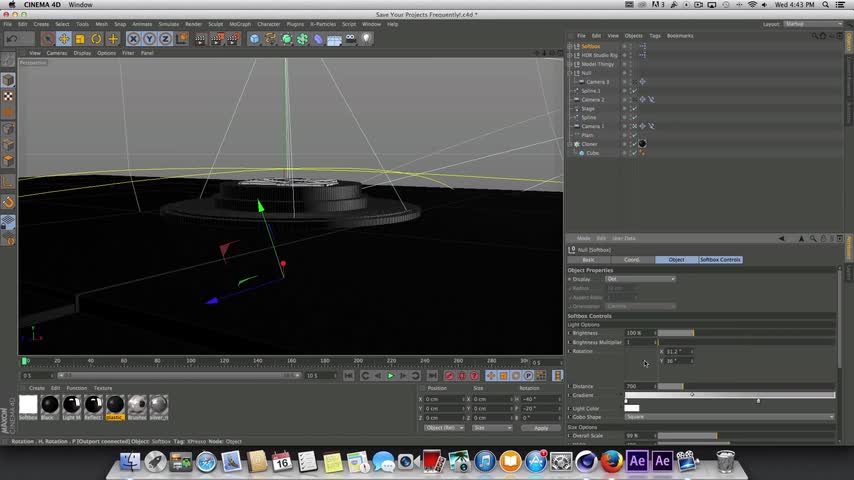Click the Apply button in coordinates panel
The image size is (854, 480).
(x=541, y=428)
